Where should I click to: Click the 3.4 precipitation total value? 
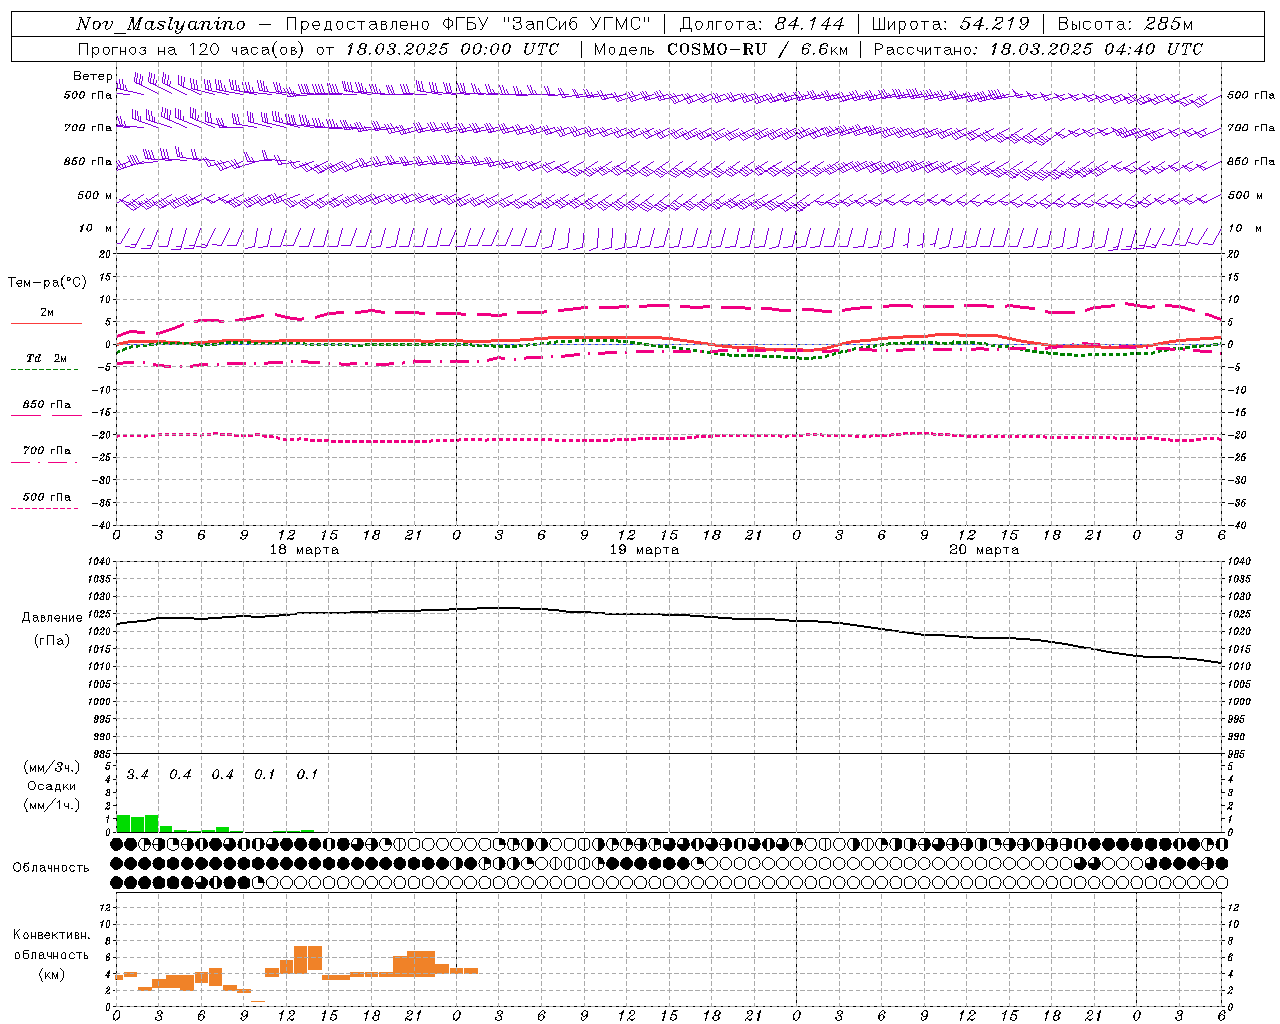click(138, 774)
